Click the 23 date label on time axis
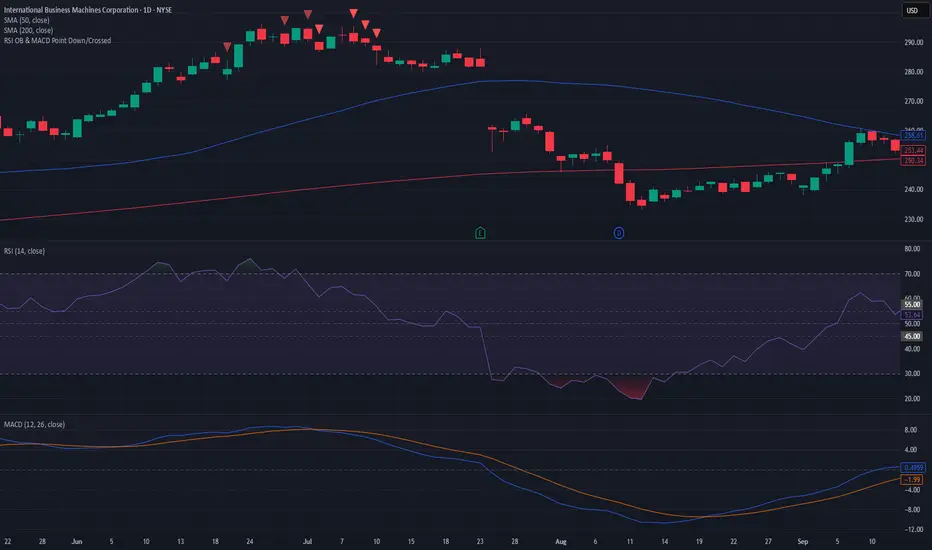Viewport: 932px width, 550px height. (480, 542)
